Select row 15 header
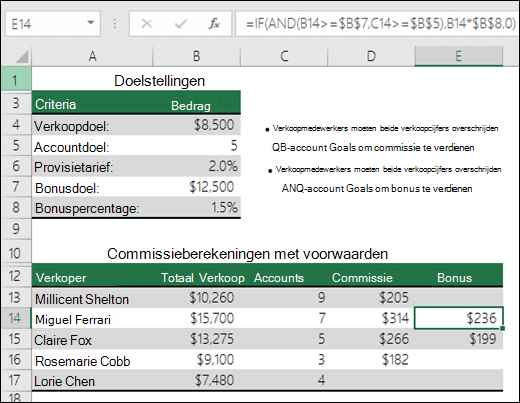Screen dimensions: 520x403 [16, 339]
